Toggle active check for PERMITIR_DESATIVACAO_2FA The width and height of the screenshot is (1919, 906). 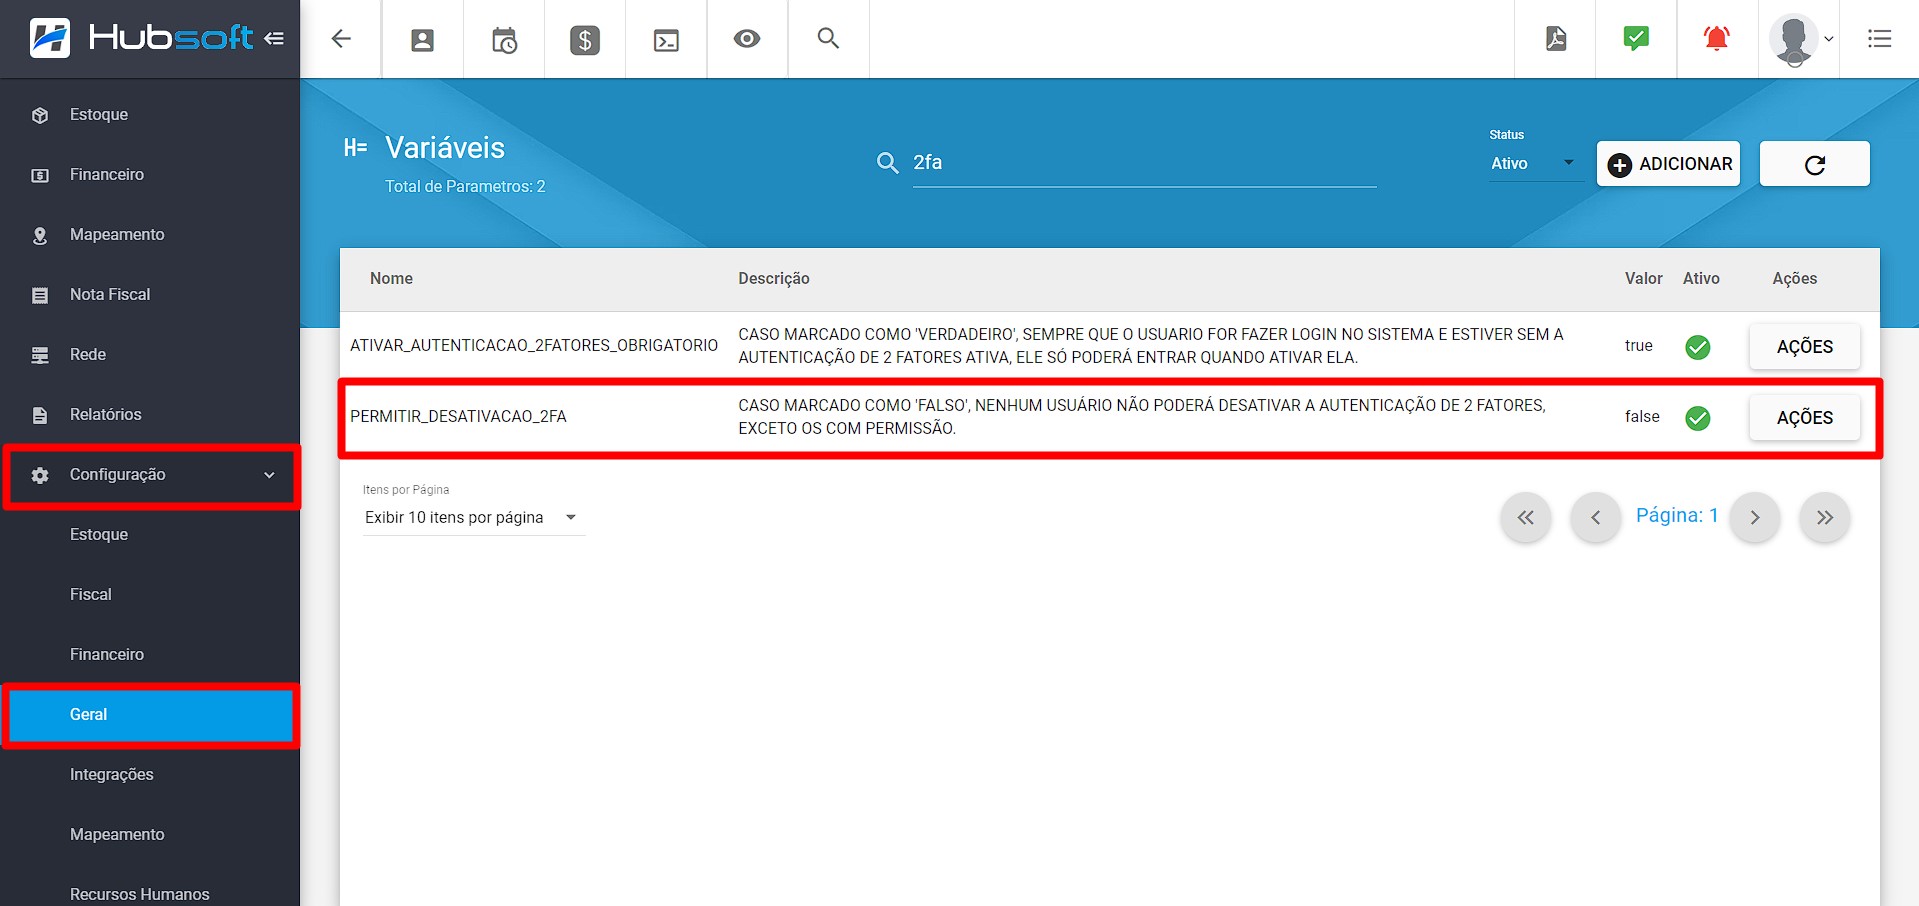[1697, 418]
